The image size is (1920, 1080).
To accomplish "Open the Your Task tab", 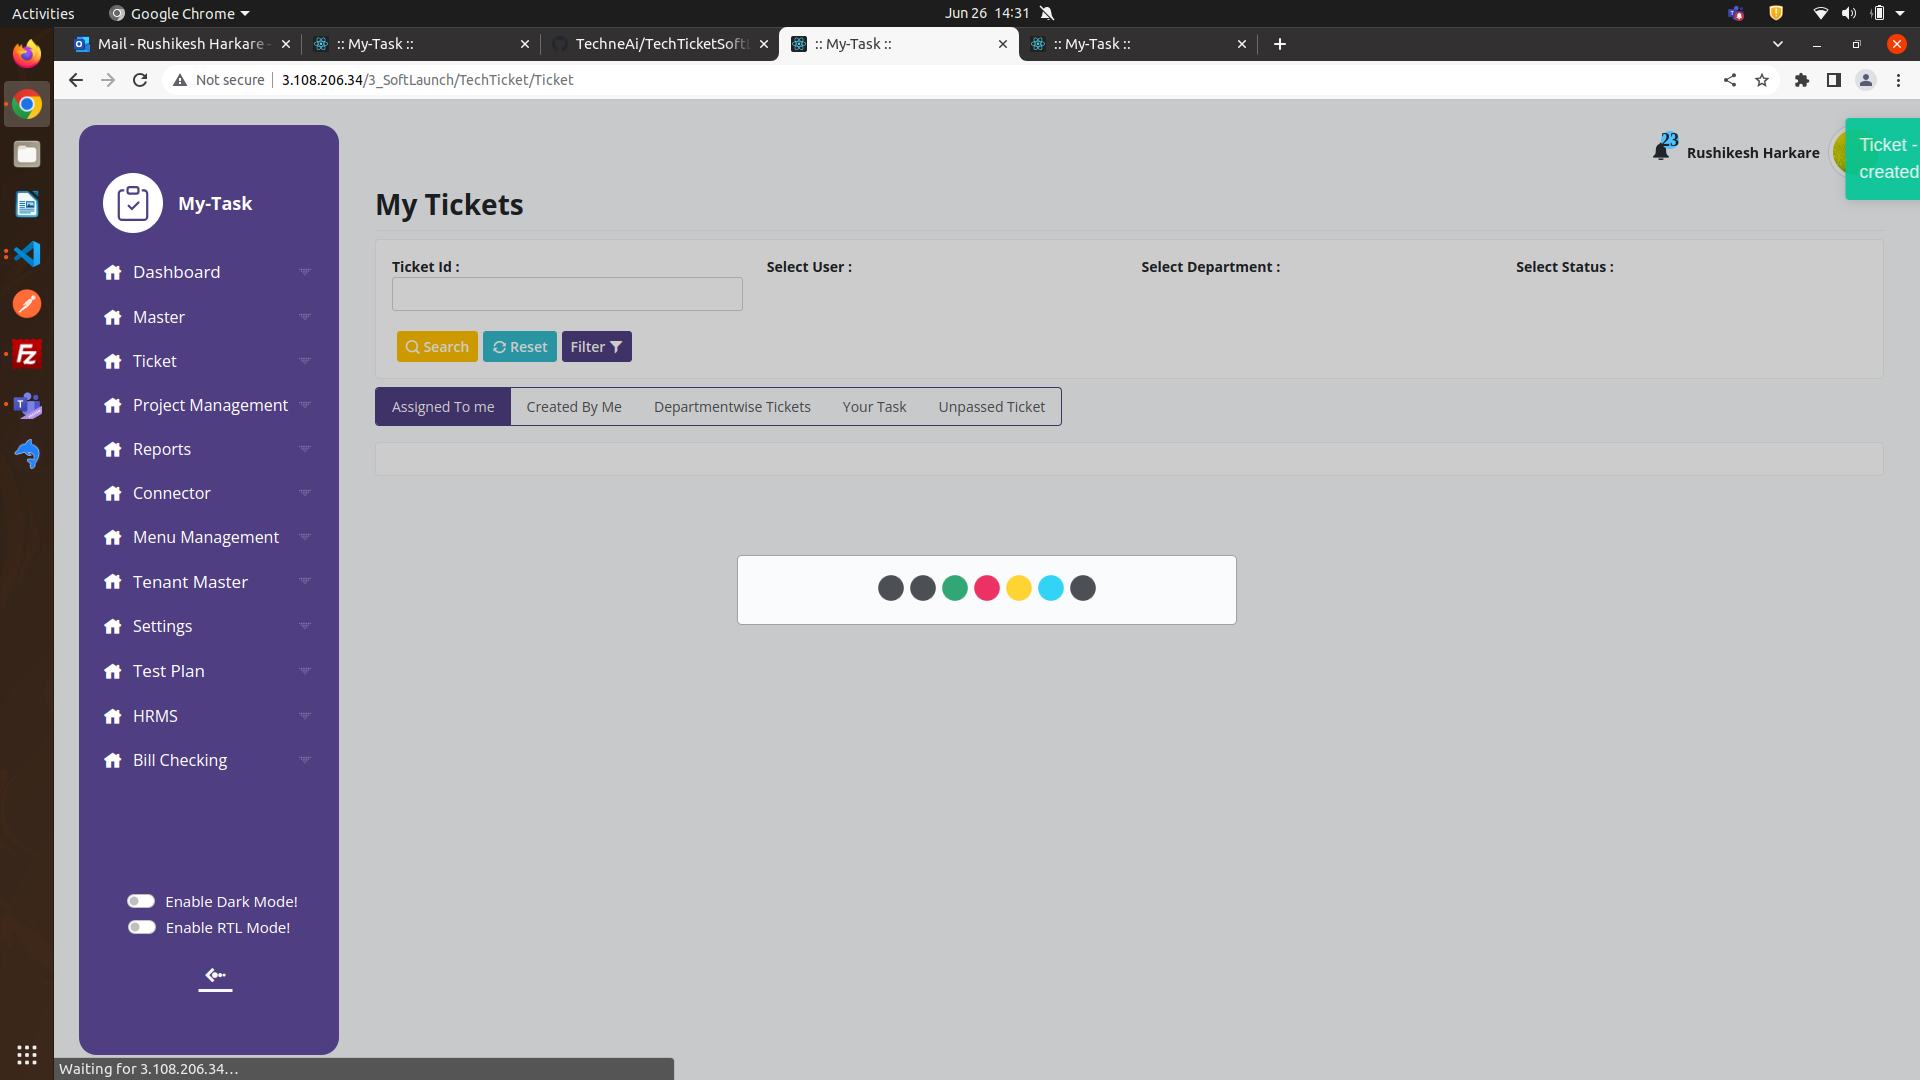I will 874,407.
